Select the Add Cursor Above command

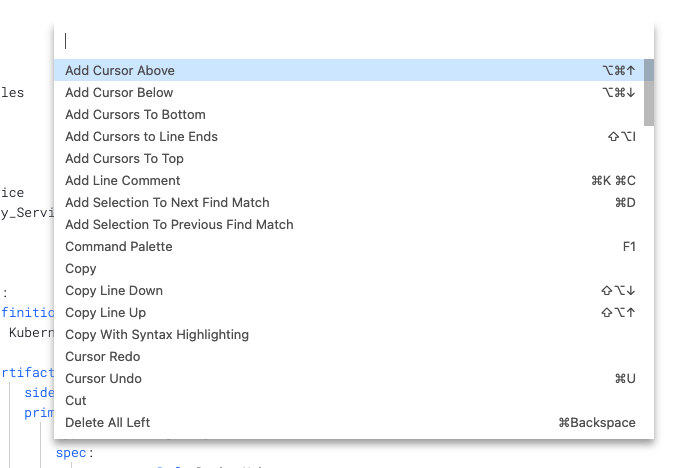click(x=120, y=70)
